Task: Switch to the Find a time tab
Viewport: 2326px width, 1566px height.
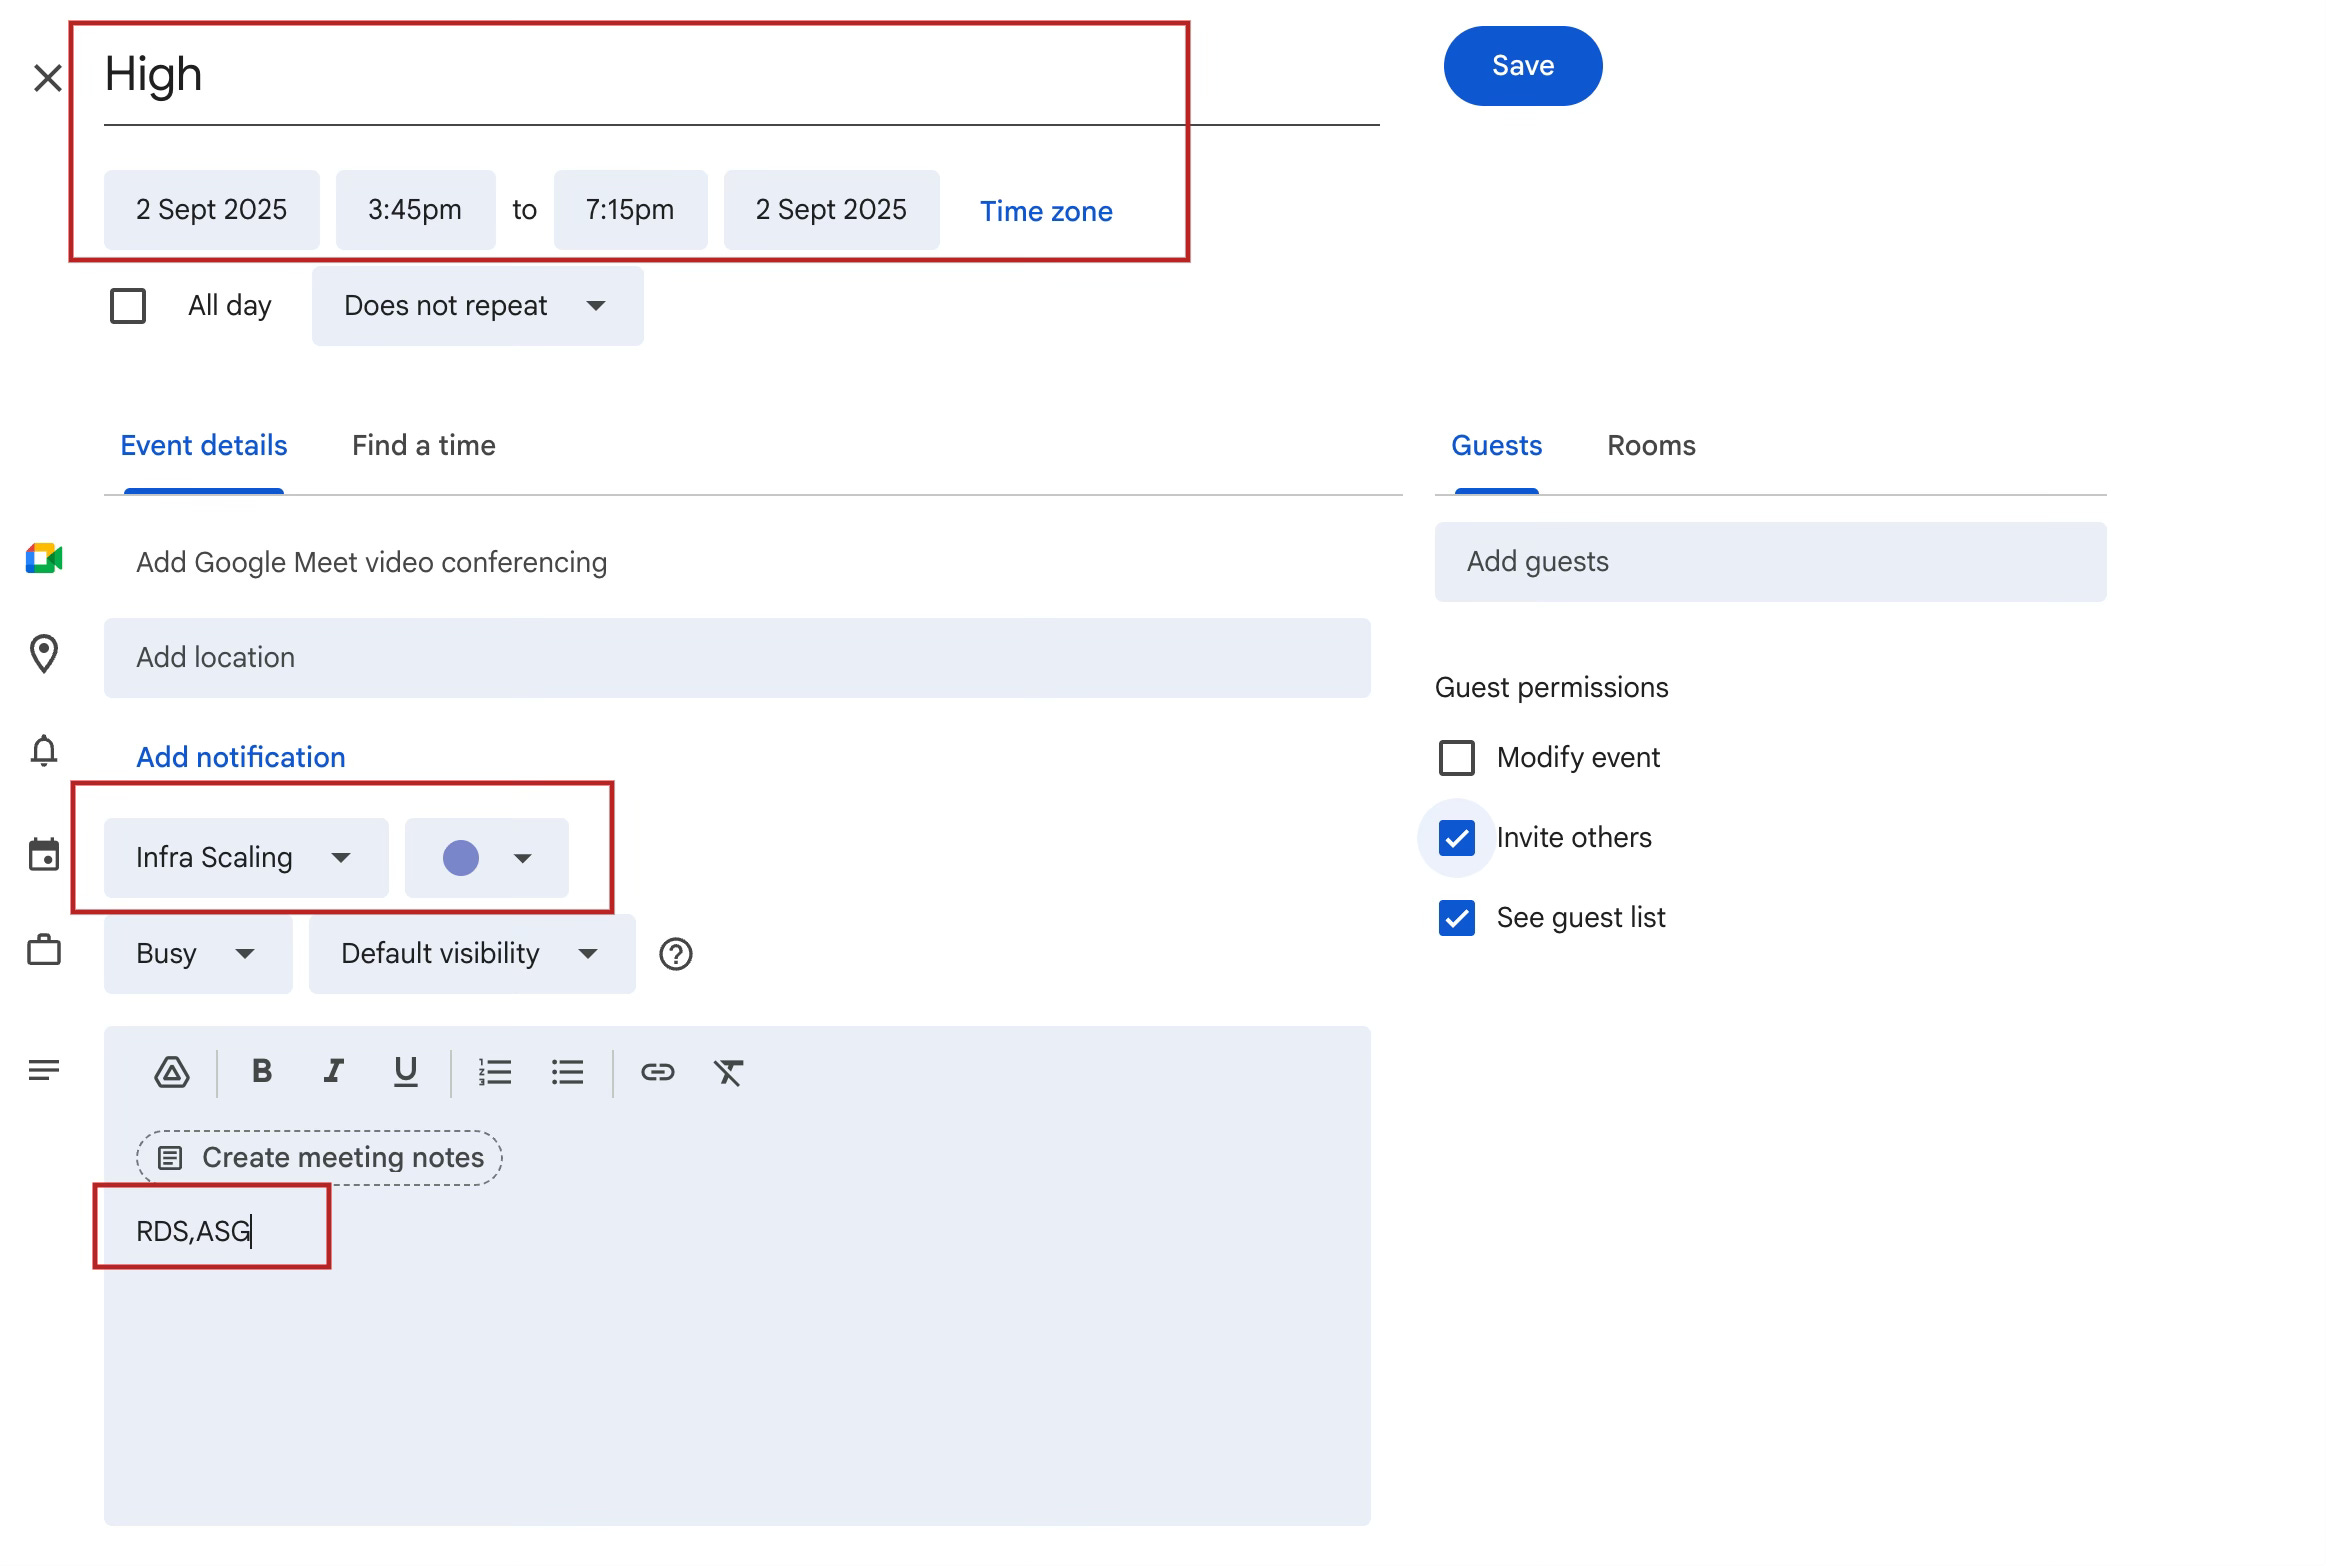Action: [424, 446]
